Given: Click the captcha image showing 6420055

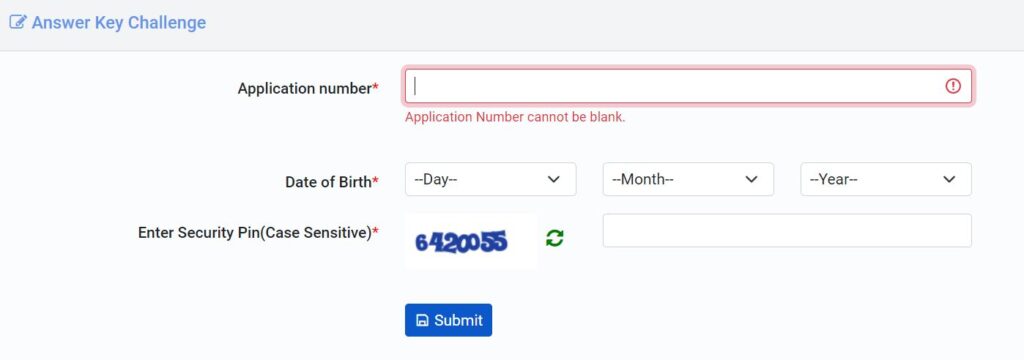Looking at the screenshot, I should coord(471,241).
